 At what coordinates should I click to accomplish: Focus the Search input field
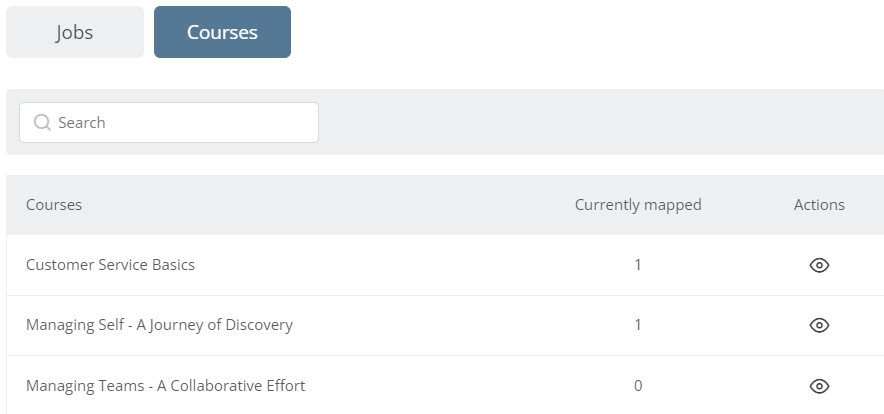pos(169,122)
